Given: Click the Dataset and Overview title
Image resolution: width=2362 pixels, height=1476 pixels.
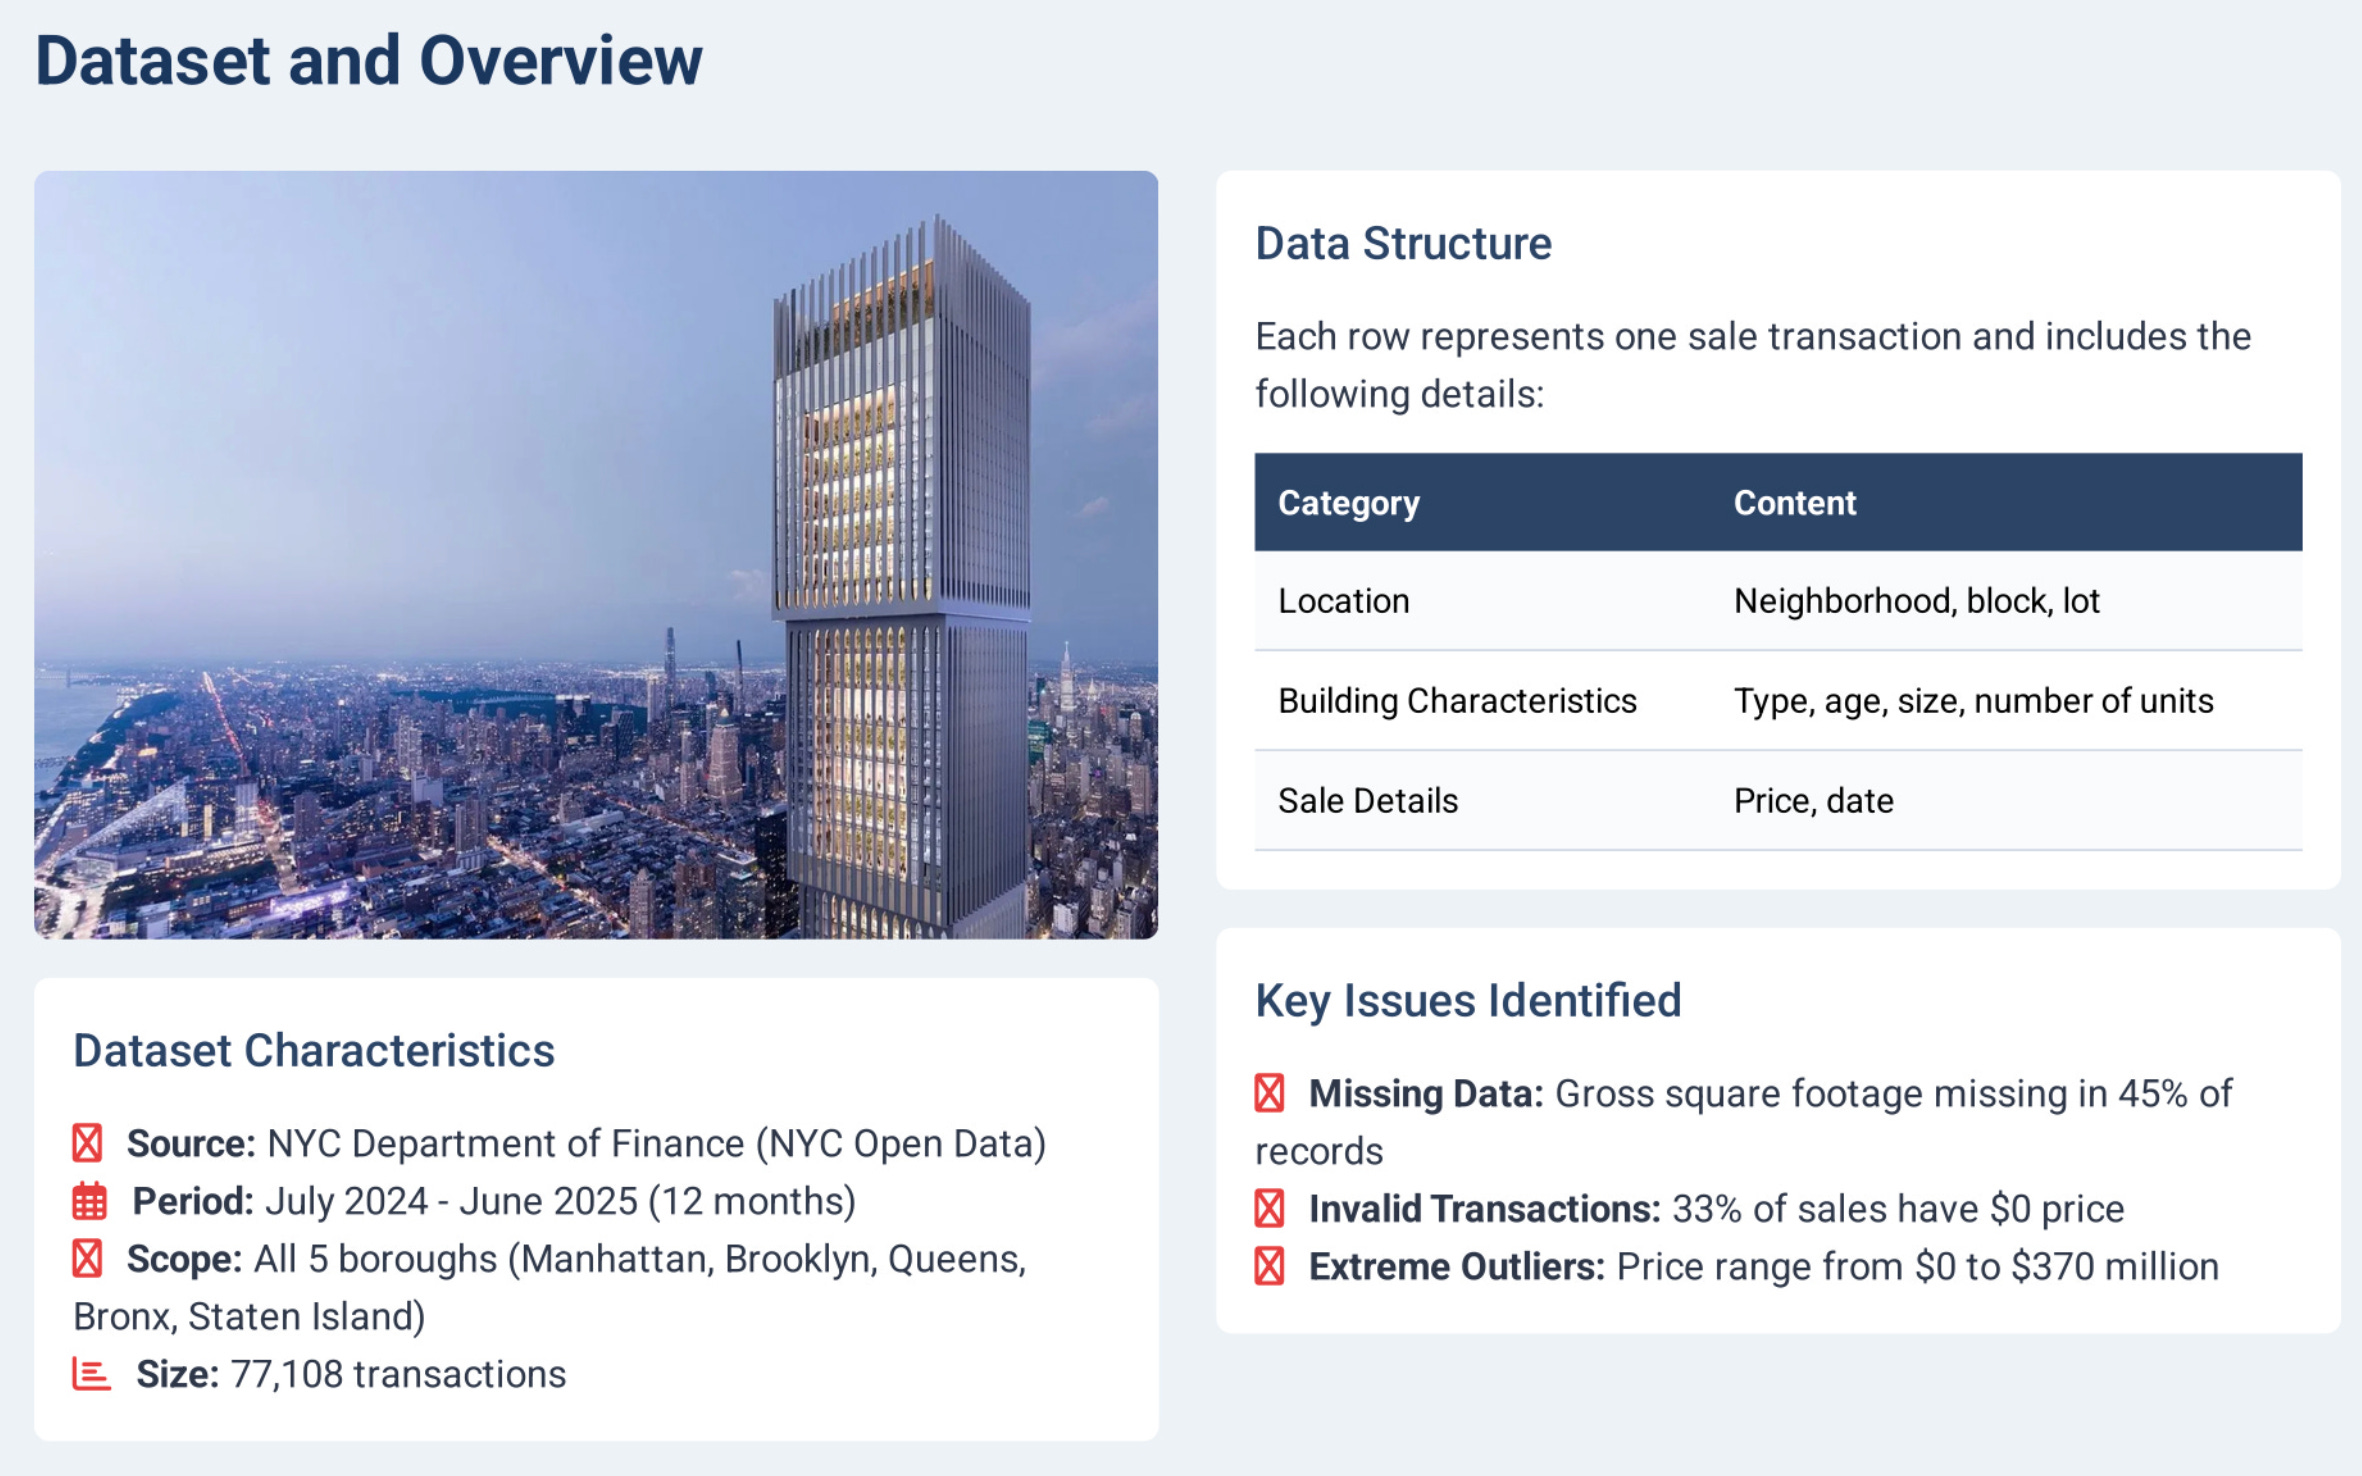Looking at the screenshot, I should click(x=368, y=61).
